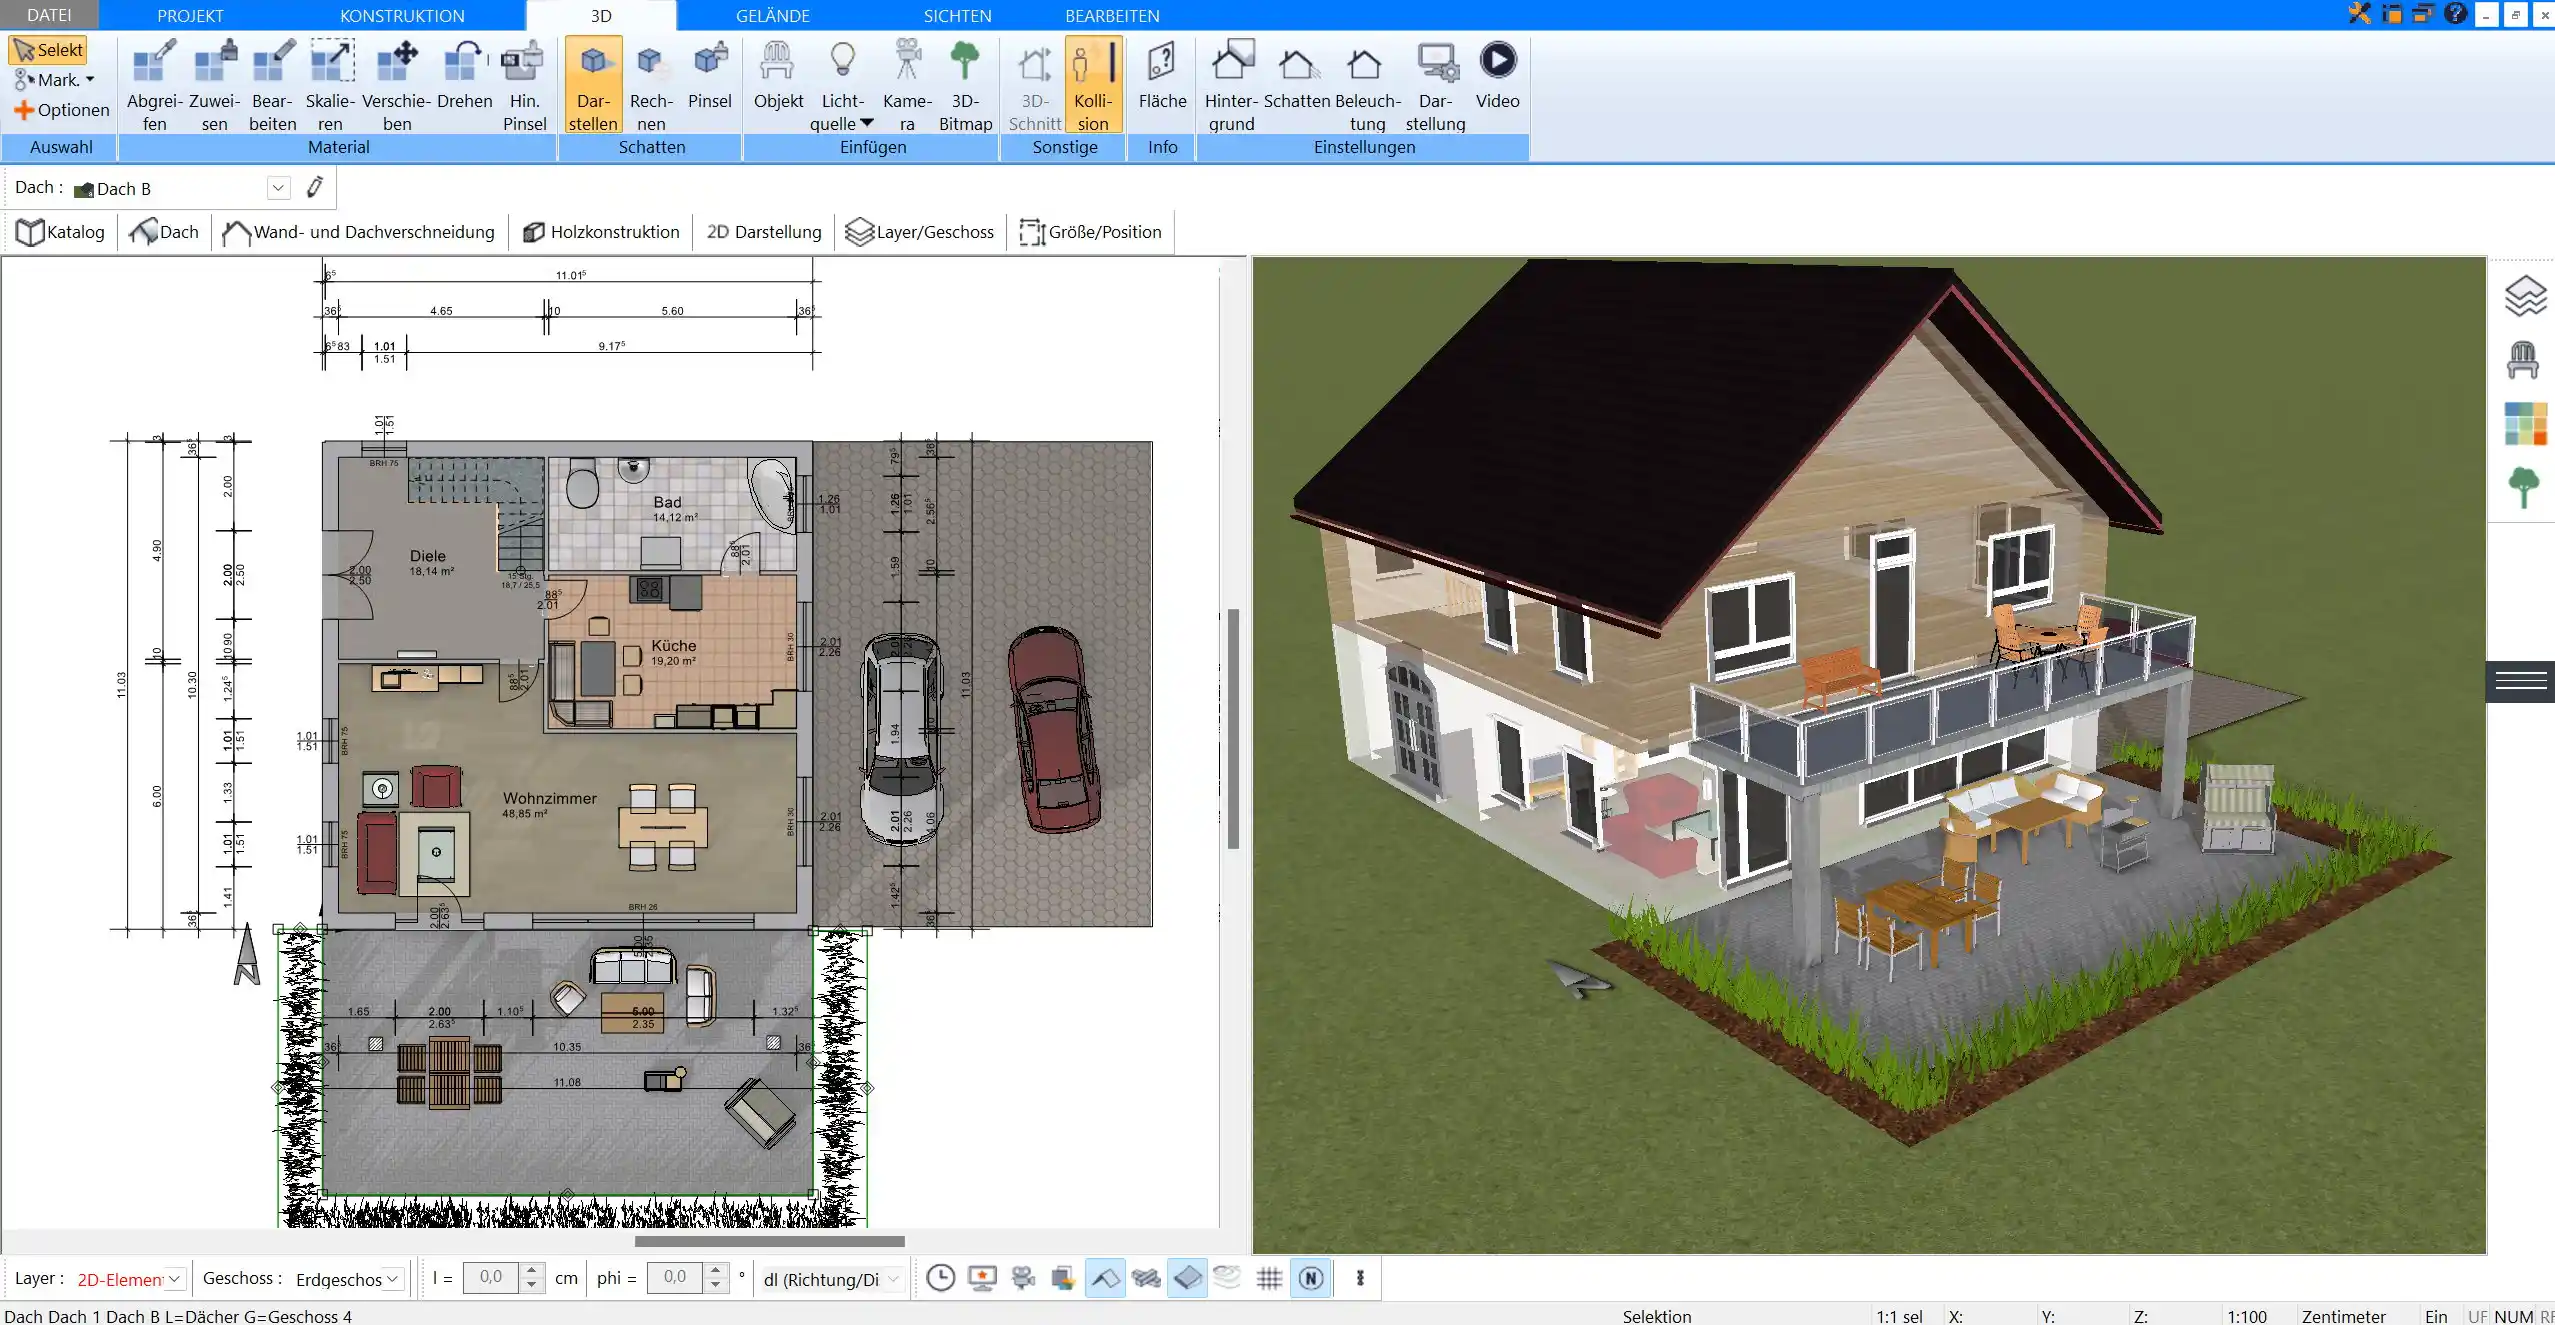Expand the Geschoss Erdgeschoss dropdown
The image size is (2555, 1325).
point(393,1279)
